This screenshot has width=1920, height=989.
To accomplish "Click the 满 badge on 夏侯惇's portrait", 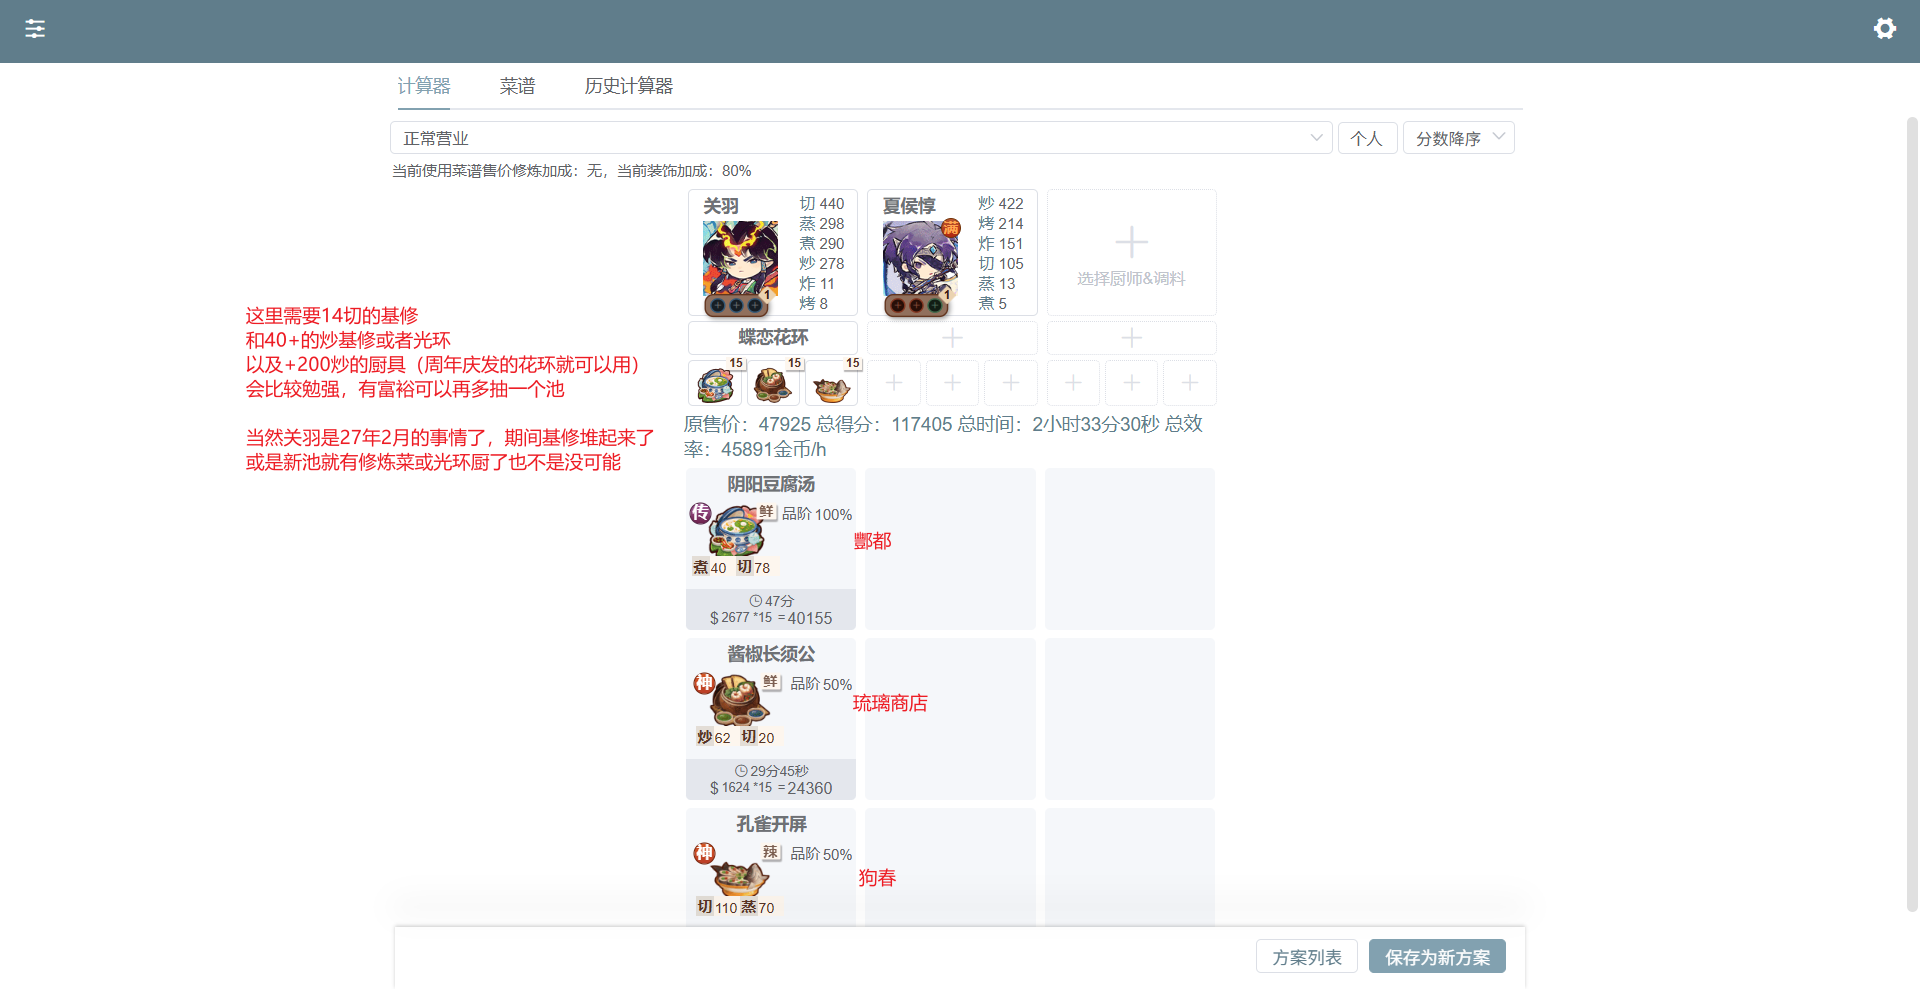I will (x=951, y=228).
